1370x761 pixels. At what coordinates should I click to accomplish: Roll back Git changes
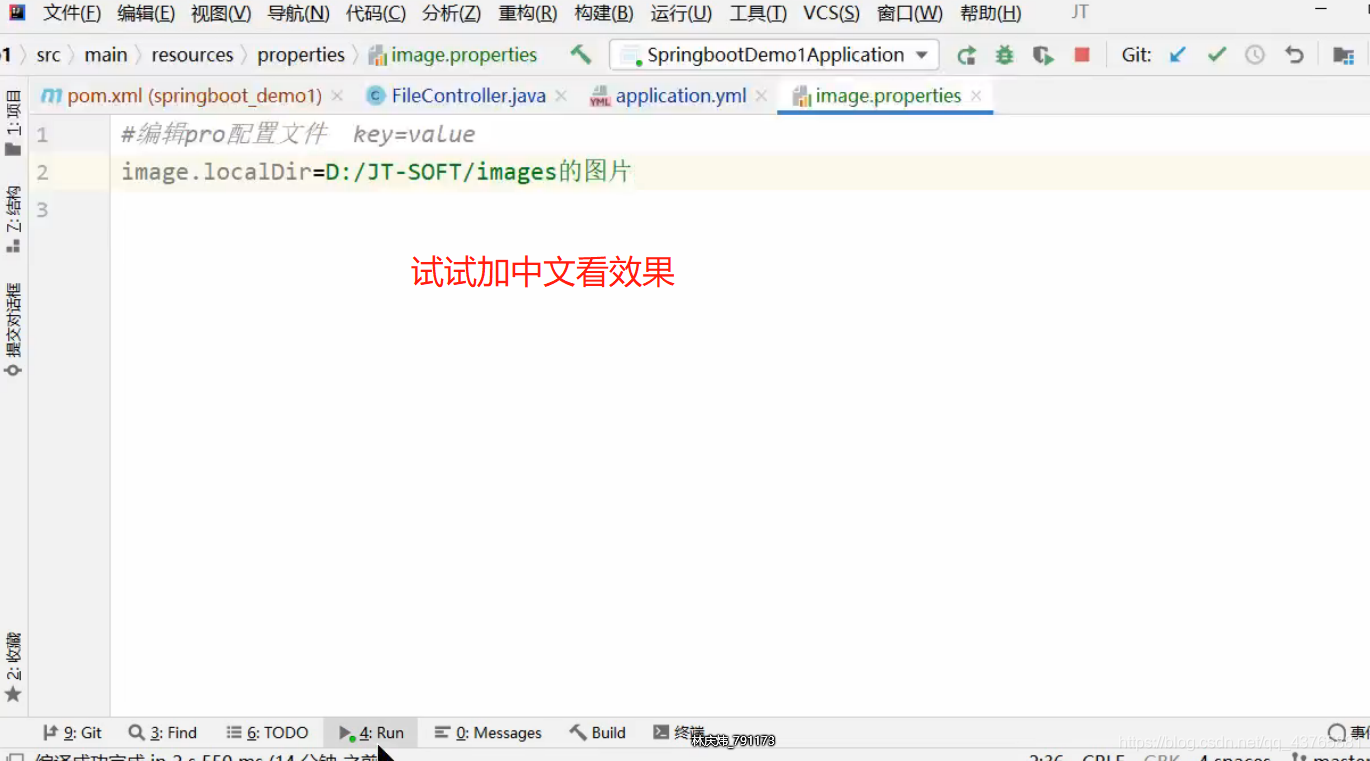point(1293,56)
